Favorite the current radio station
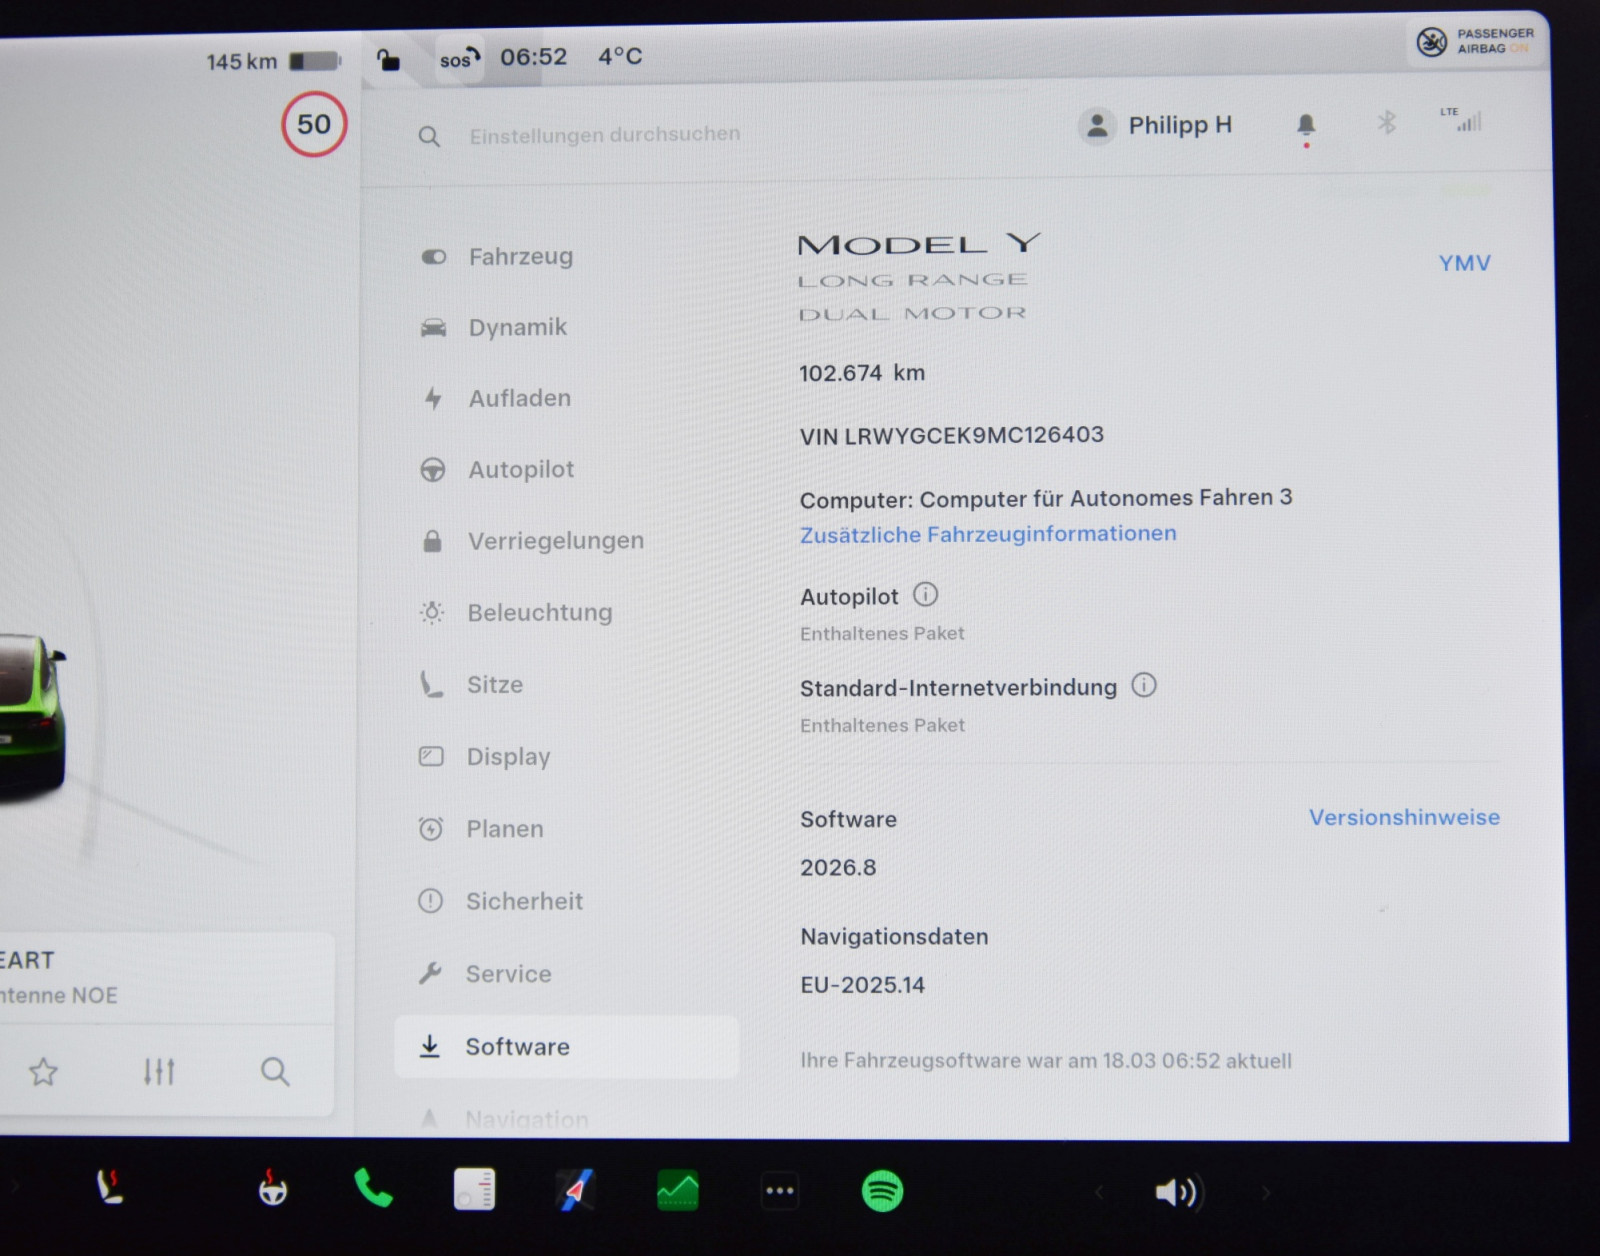The height and width of the screenshot is (1256, 1600). pos(43,1073)
